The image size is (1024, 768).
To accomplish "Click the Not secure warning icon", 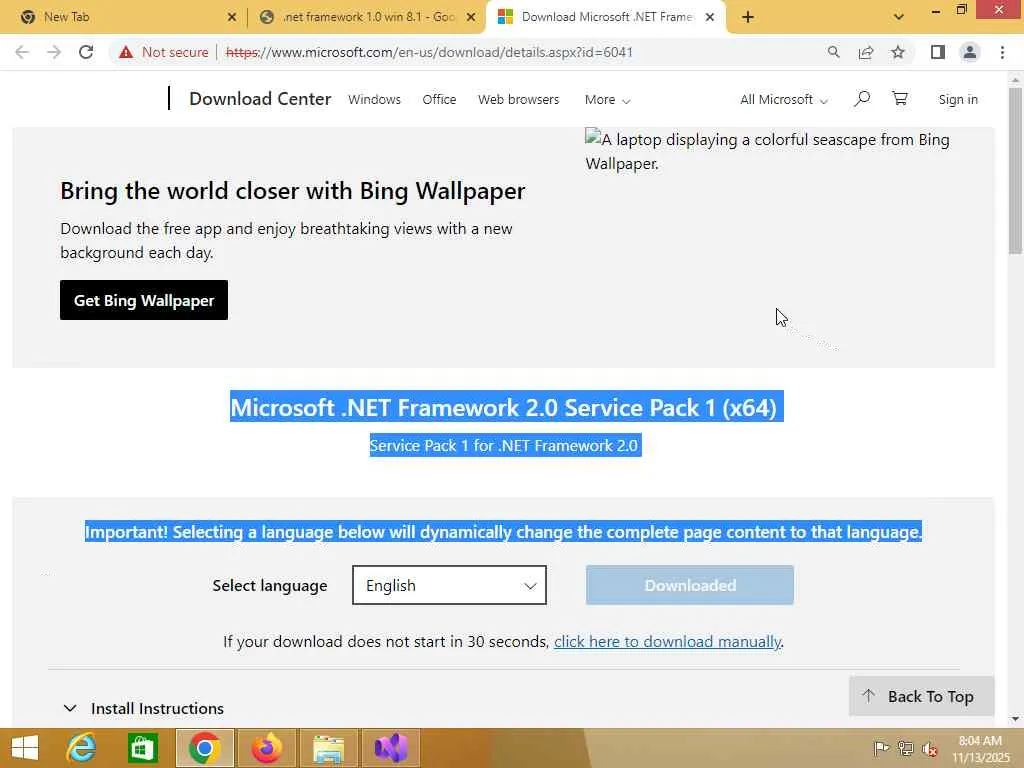I will (126, 52).
